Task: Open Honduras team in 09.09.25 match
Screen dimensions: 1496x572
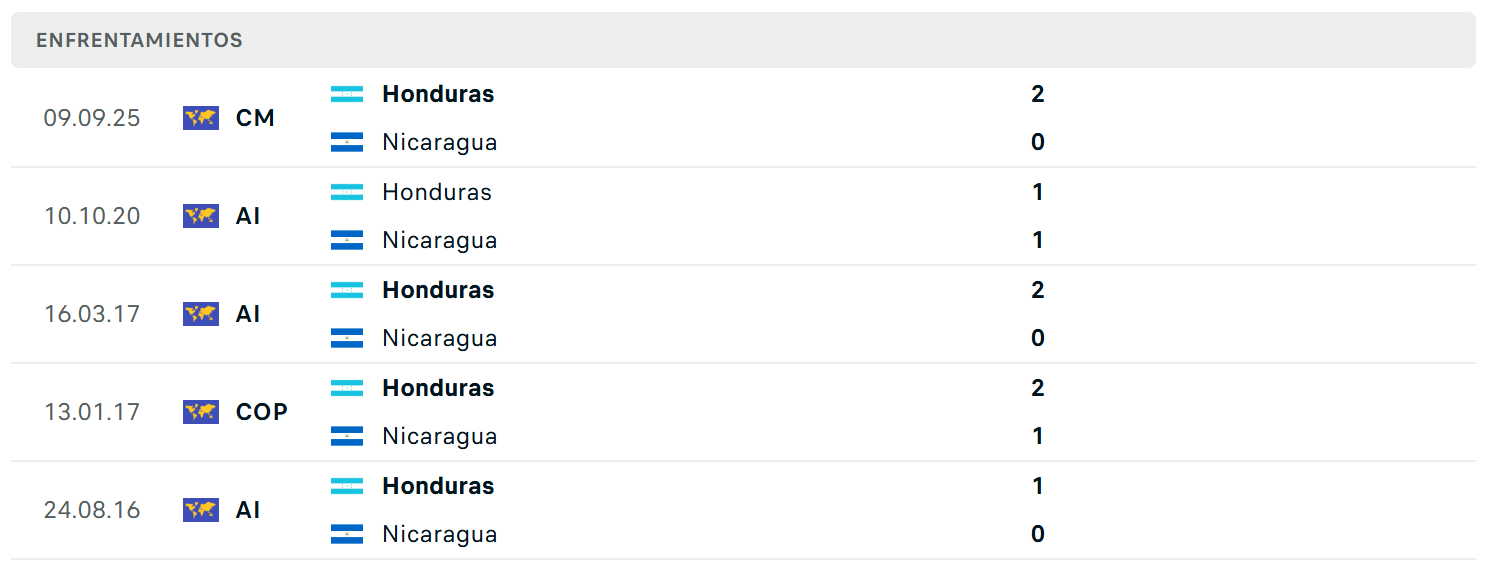Action: click(438, 94)
